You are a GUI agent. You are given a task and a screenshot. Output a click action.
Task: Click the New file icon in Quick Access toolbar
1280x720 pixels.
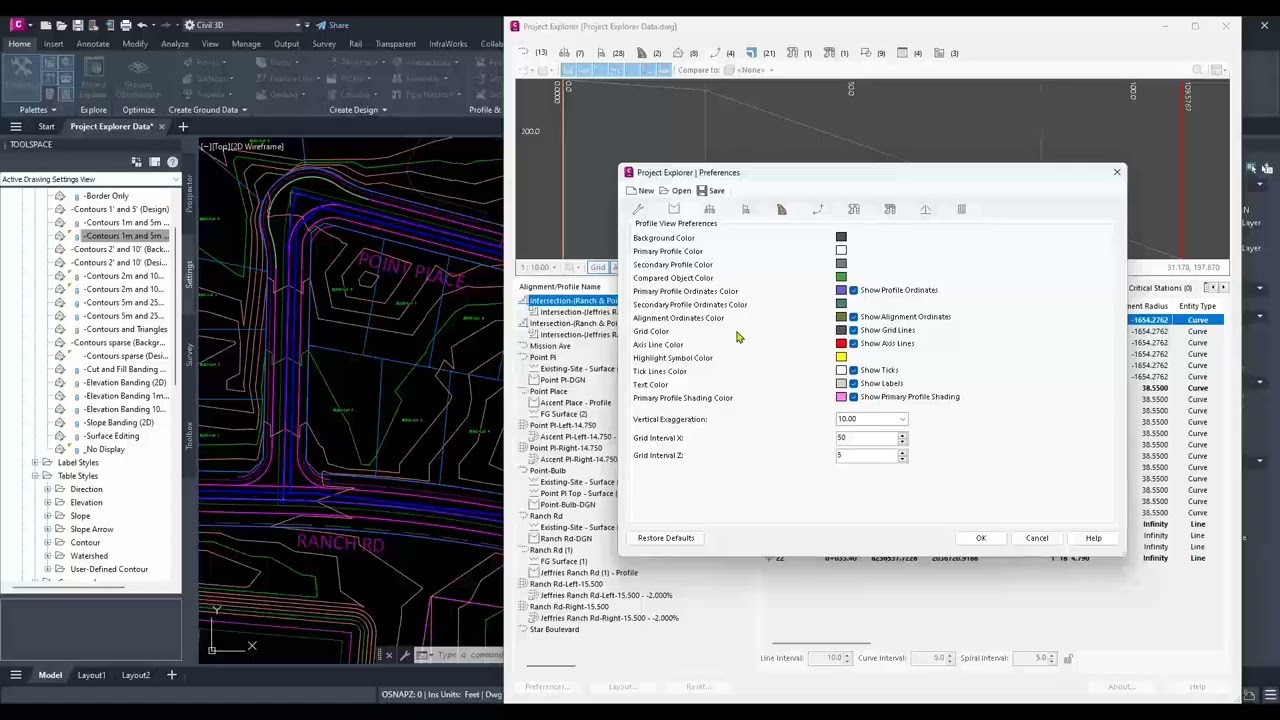(46, 25)
